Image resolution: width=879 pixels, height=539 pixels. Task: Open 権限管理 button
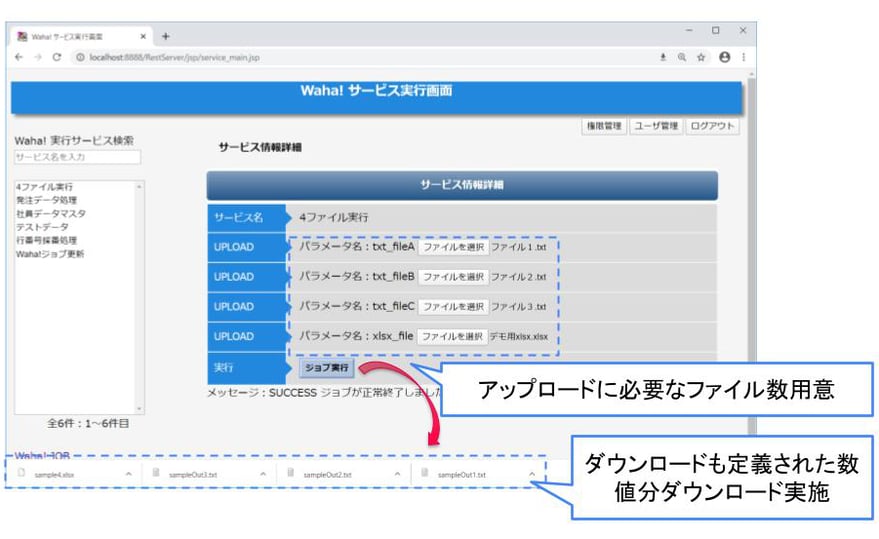(x=604, y=126)
